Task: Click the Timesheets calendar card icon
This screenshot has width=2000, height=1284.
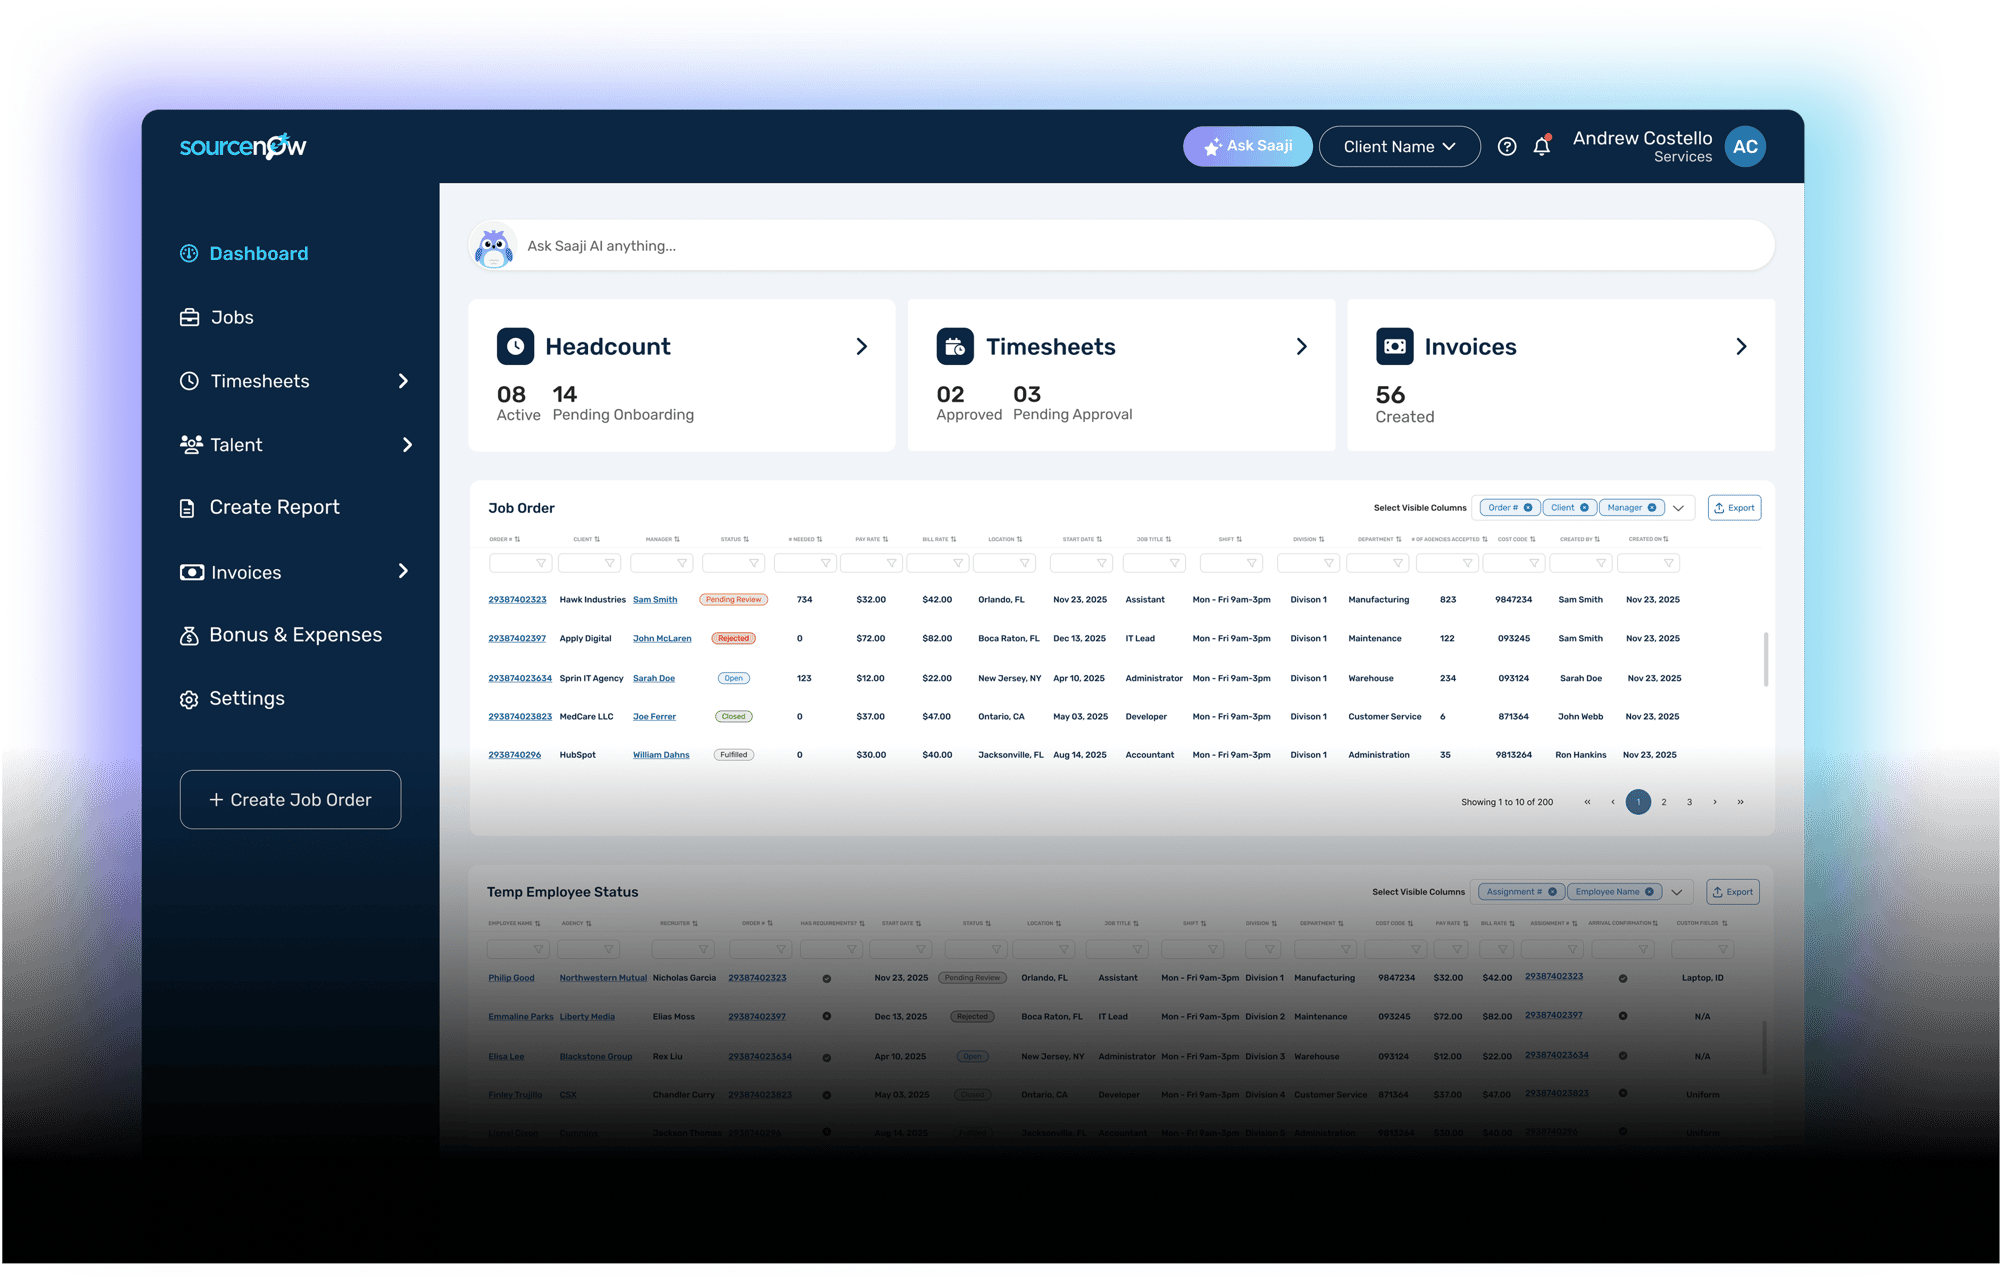Action: click(x=954, y=346)
